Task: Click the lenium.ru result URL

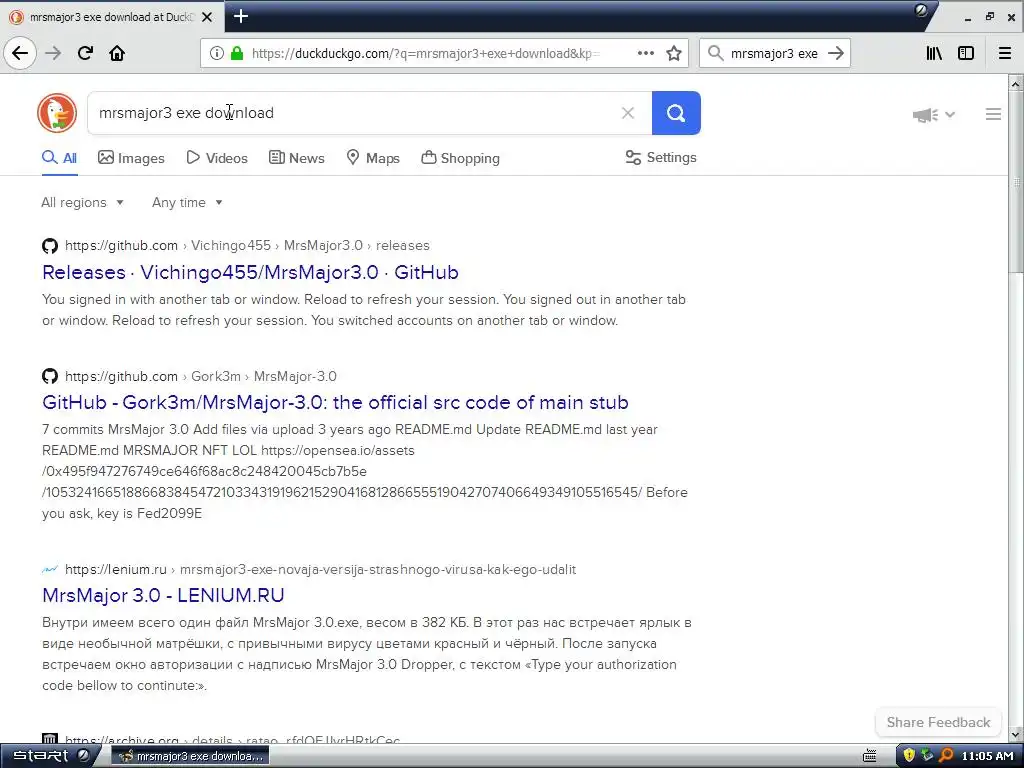Action: click(x=321, y=569)
